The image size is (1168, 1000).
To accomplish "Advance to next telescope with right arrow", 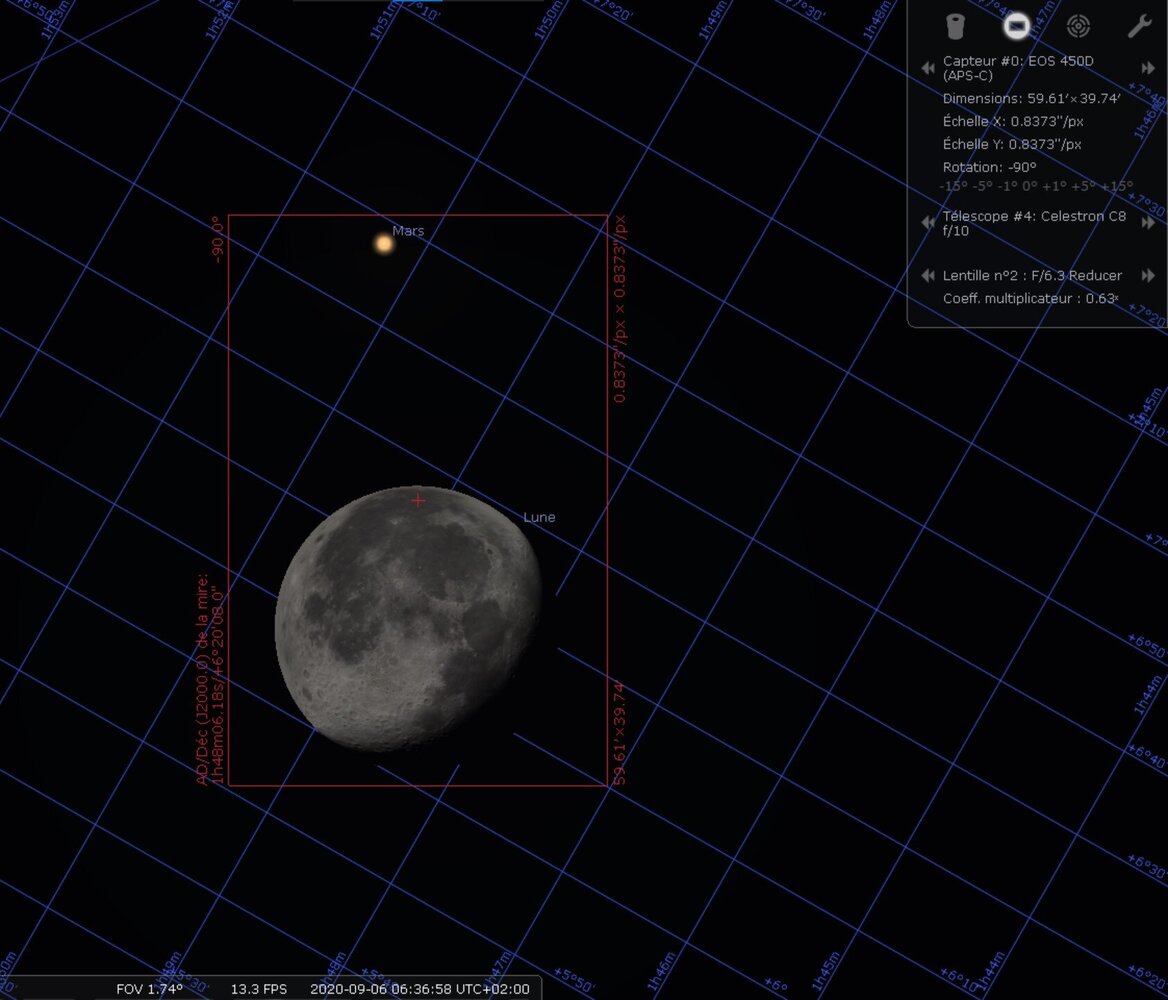I will (1148, 222).
